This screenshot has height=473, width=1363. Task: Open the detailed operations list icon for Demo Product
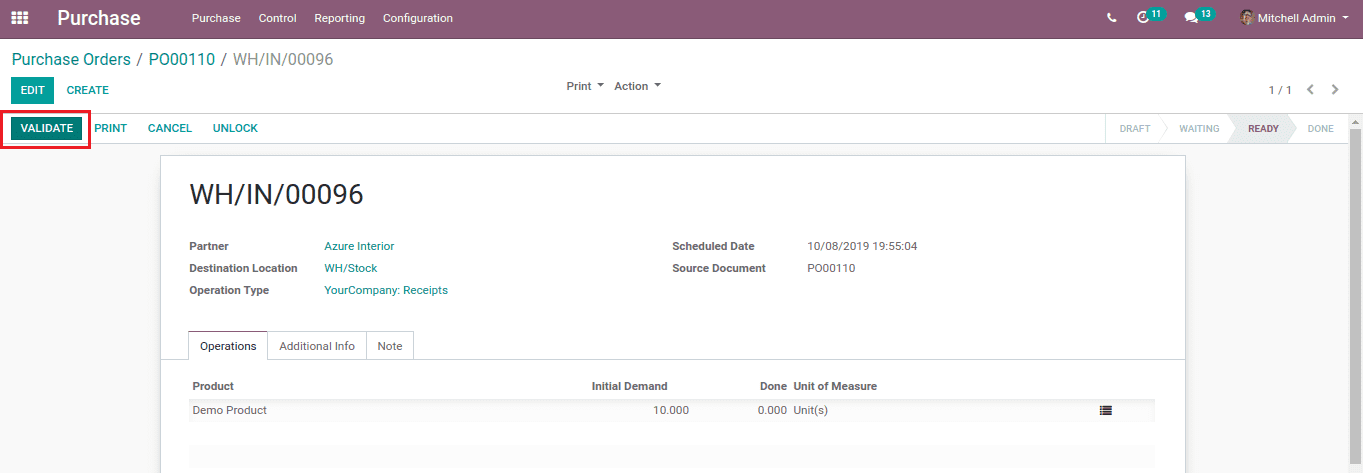[1105, 410]
